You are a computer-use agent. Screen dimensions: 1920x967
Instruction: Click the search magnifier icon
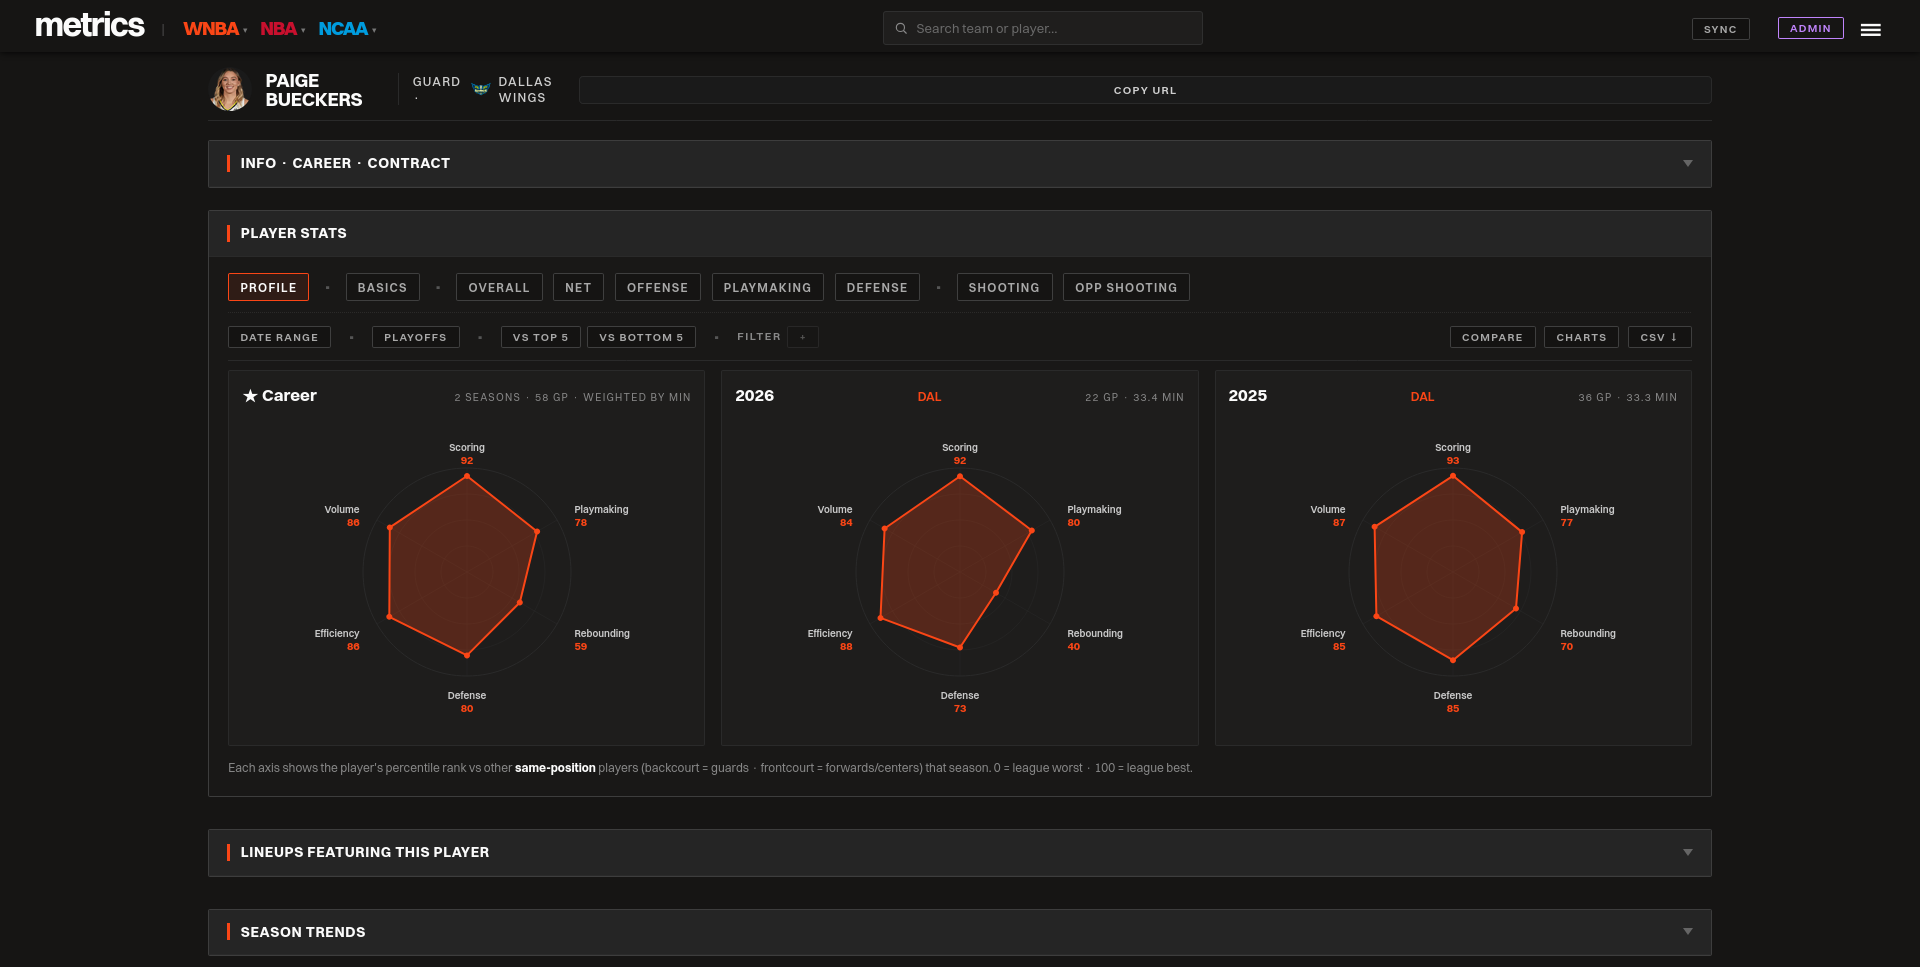[901, 29]
